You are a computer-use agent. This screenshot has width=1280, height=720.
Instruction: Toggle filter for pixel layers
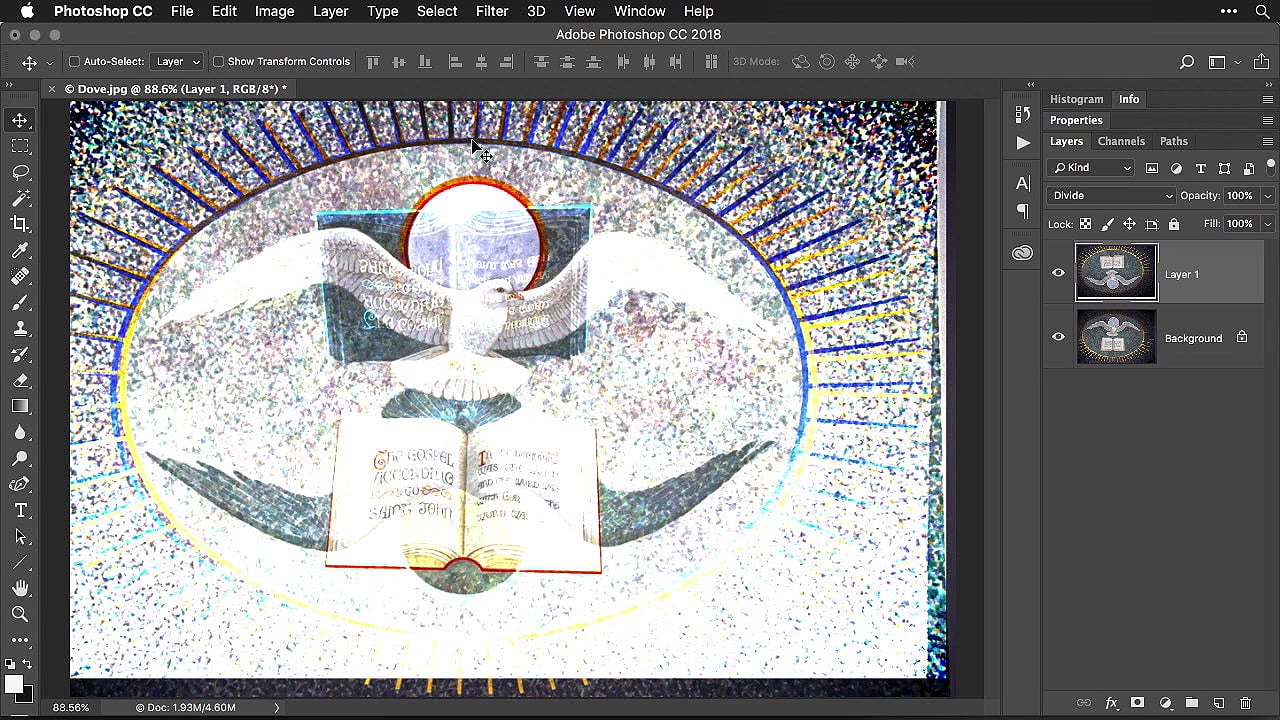coord(1152,169)
